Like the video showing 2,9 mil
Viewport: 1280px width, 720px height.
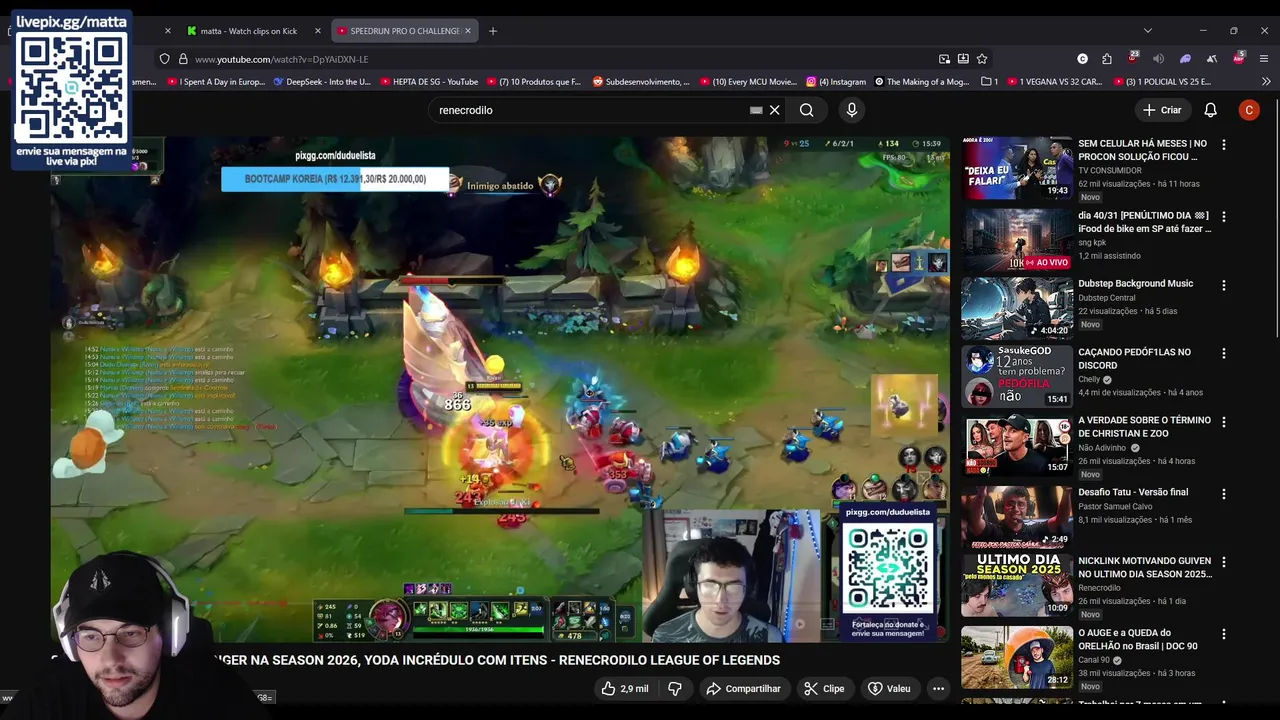click(x=625, y=688)
